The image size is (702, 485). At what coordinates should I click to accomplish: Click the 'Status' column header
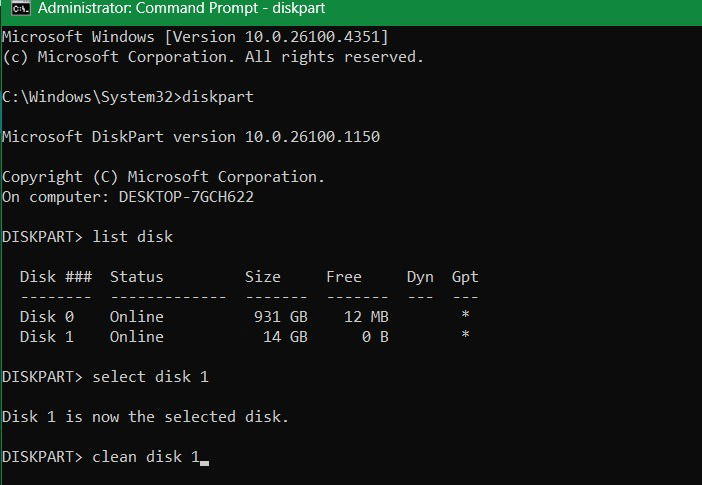click(x=136, y=277)
